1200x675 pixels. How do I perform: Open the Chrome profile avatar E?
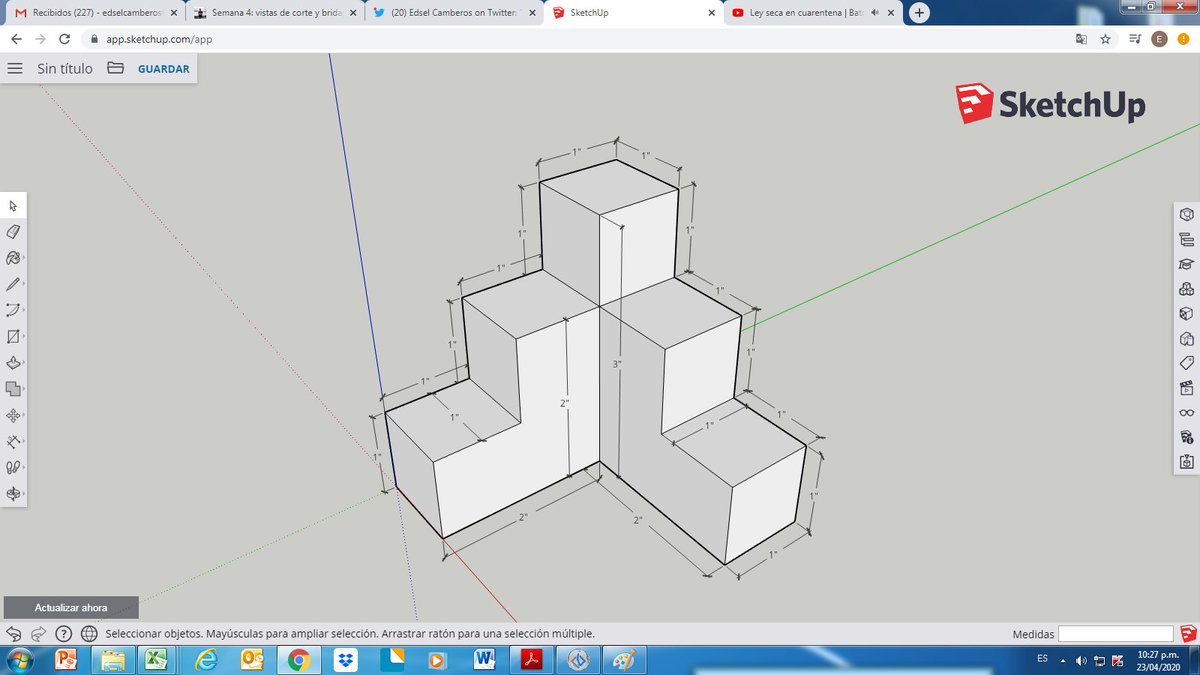(x=1159, y=39)
